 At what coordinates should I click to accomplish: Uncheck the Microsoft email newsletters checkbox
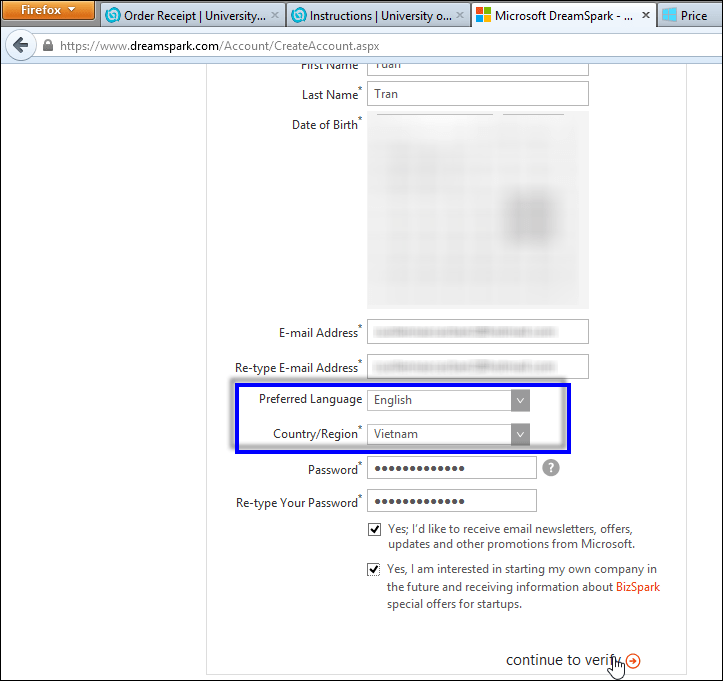[x=374, y=529]
